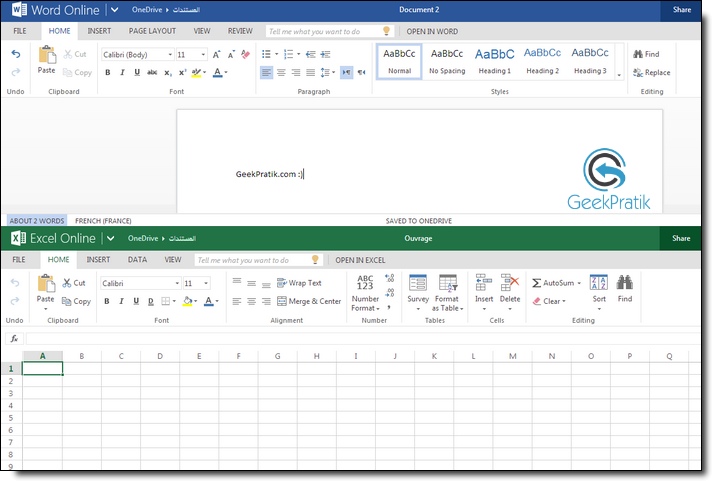Pick font color in Word
Screen dimensions: 712x481
click(x=220, y=72)
